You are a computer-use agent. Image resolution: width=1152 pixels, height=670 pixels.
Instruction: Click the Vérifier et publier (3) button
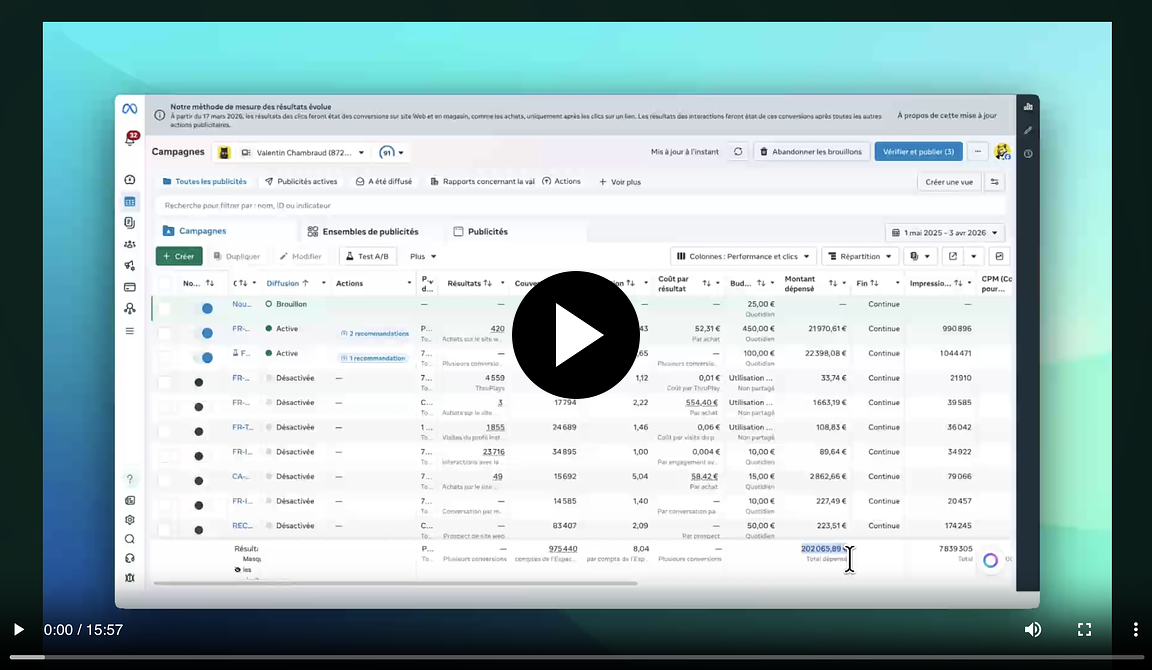click(x=918, y=152)
